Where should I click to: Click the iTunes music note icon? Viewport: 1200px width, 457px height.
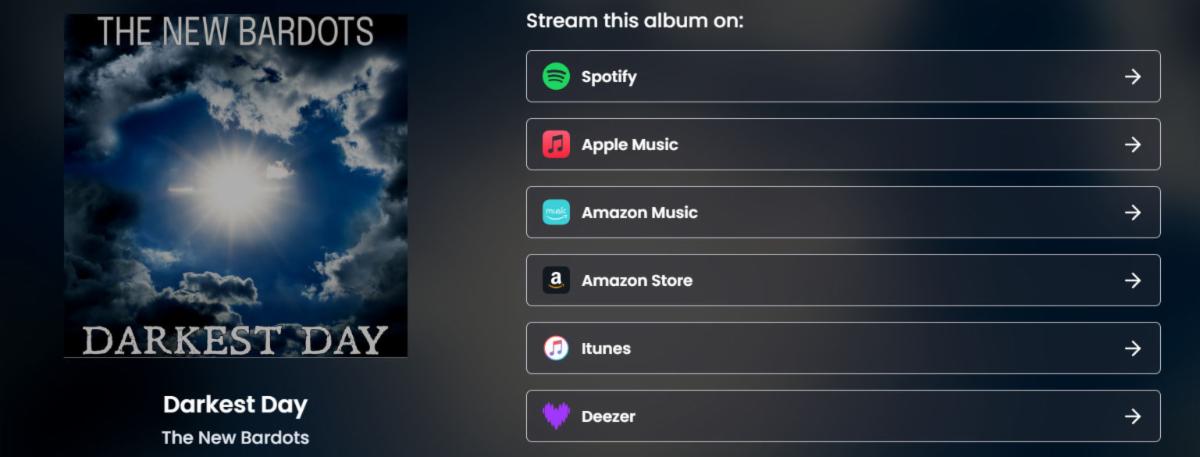pyautogui.click(x=556, y=348)
